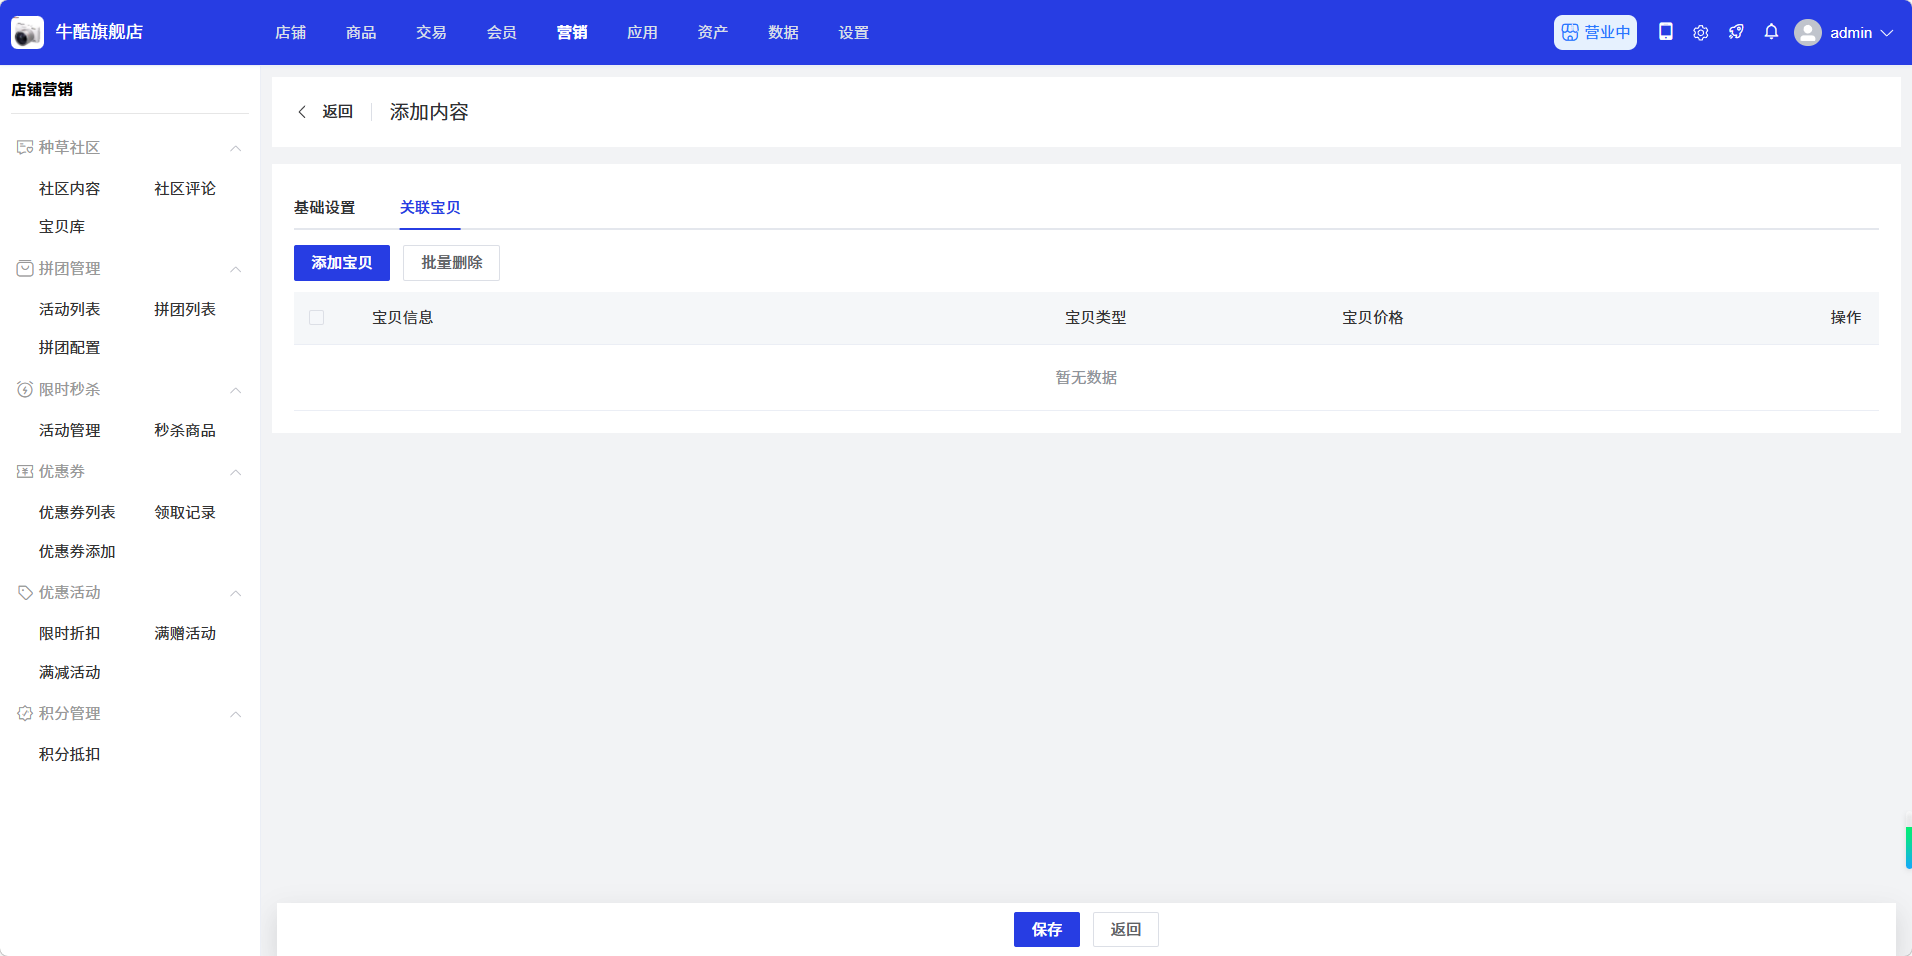Click the mobile preview icon in header
The width and height of the screenshot is (1912, 956).
pos(1665,32)
